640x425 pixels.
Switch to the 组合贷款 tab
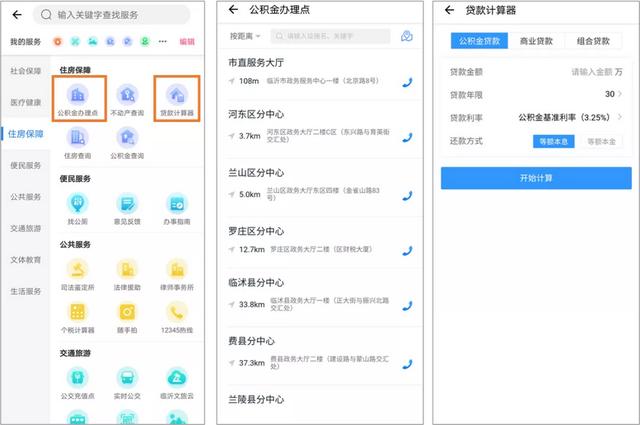tap(593, 41)
